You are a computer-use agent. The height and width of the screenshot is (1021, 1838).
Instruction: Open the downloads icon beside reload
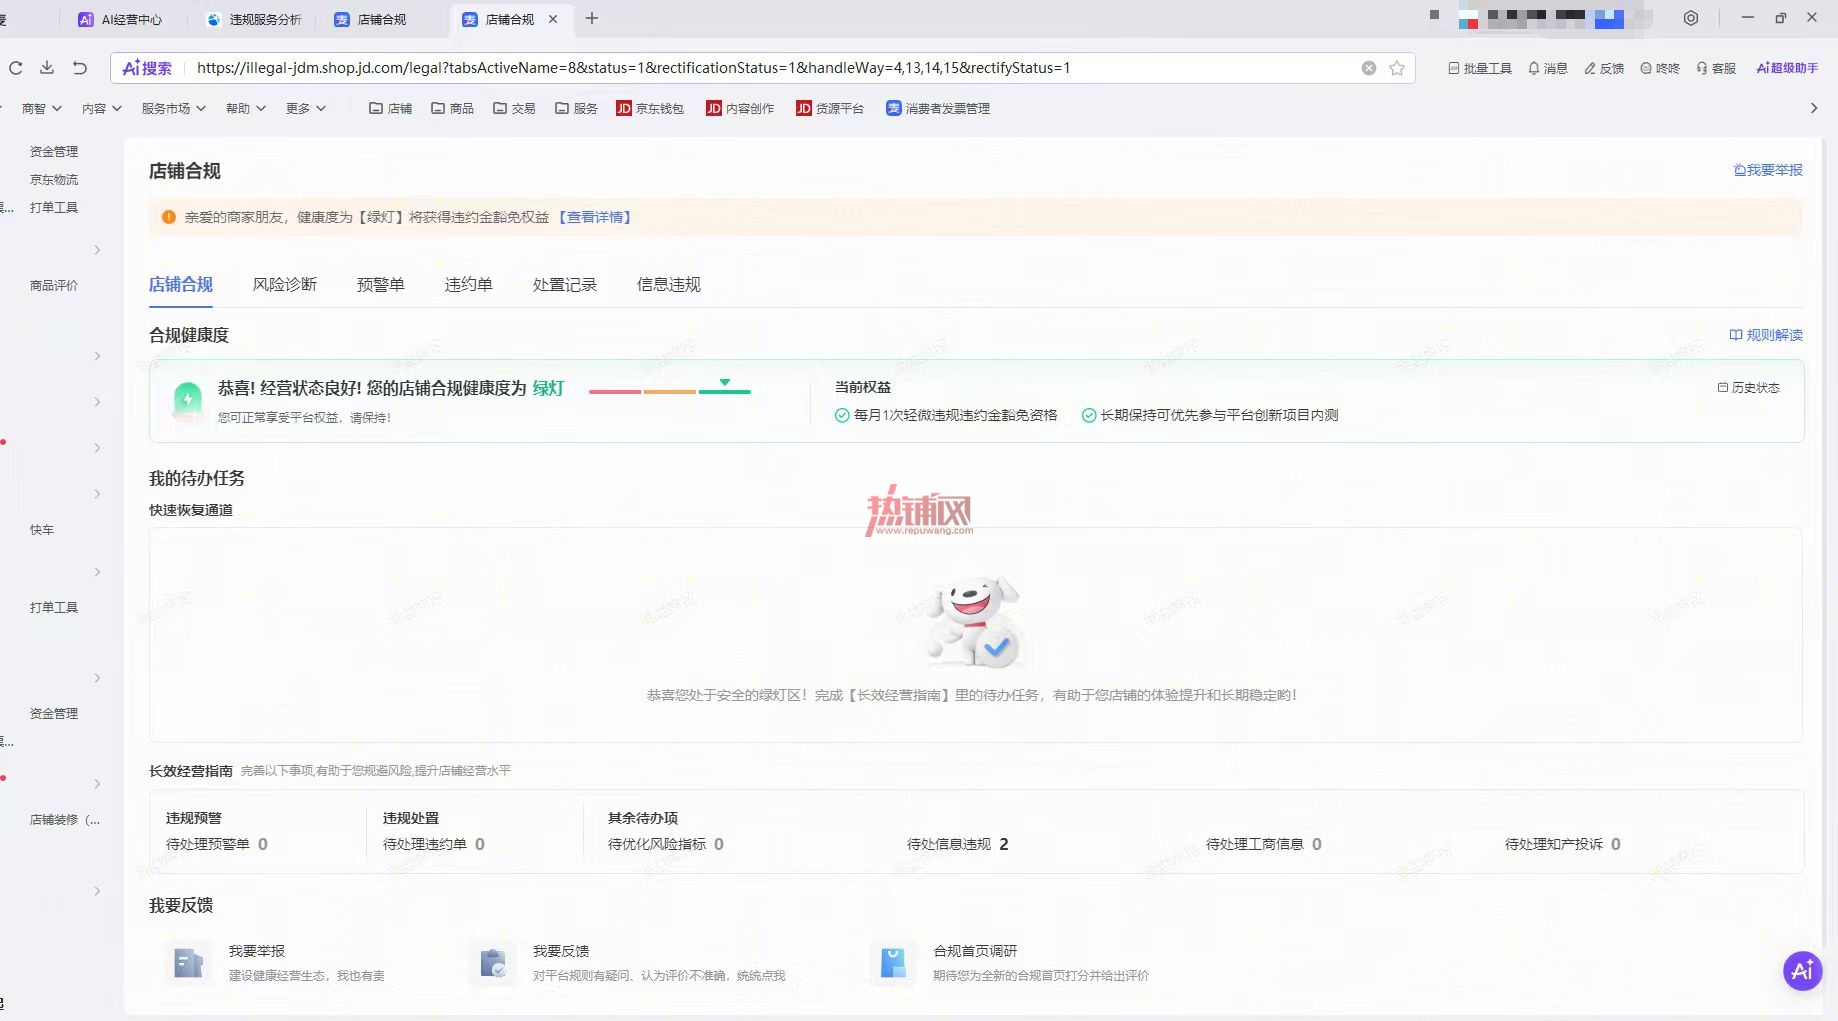point(47,68)
